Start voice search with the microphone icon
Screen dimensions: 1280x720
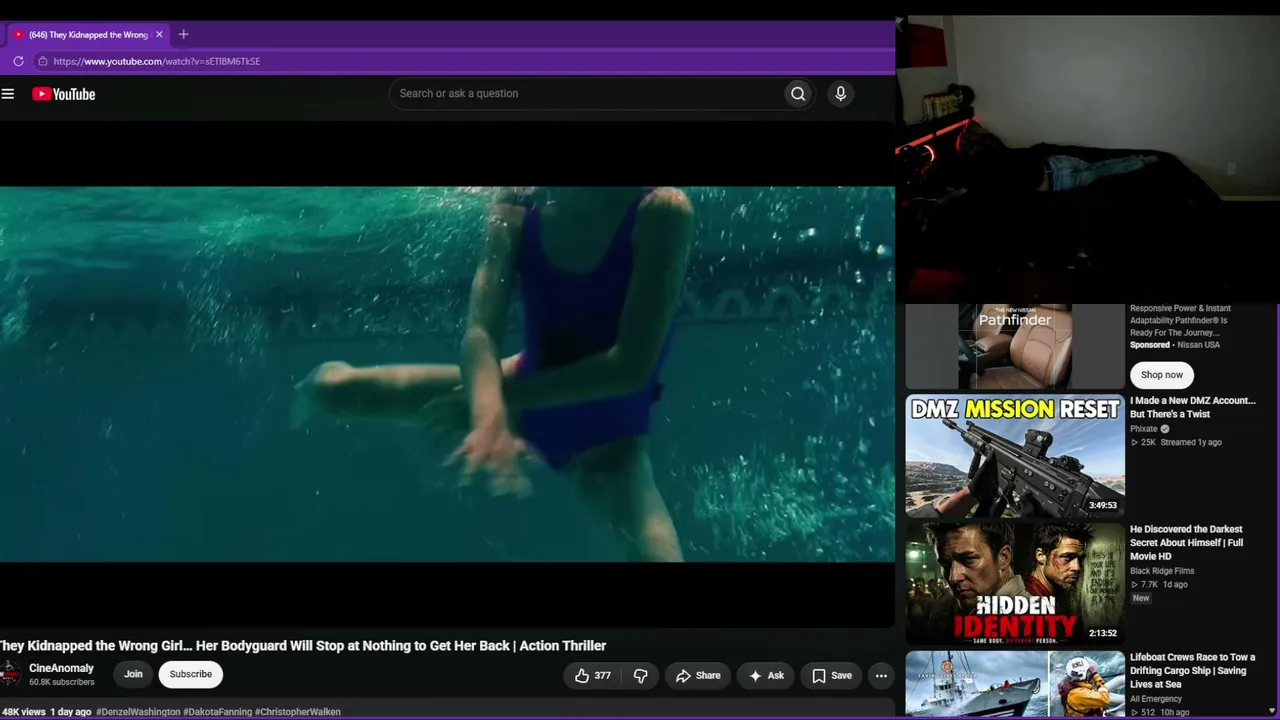[x=840, y=94]
